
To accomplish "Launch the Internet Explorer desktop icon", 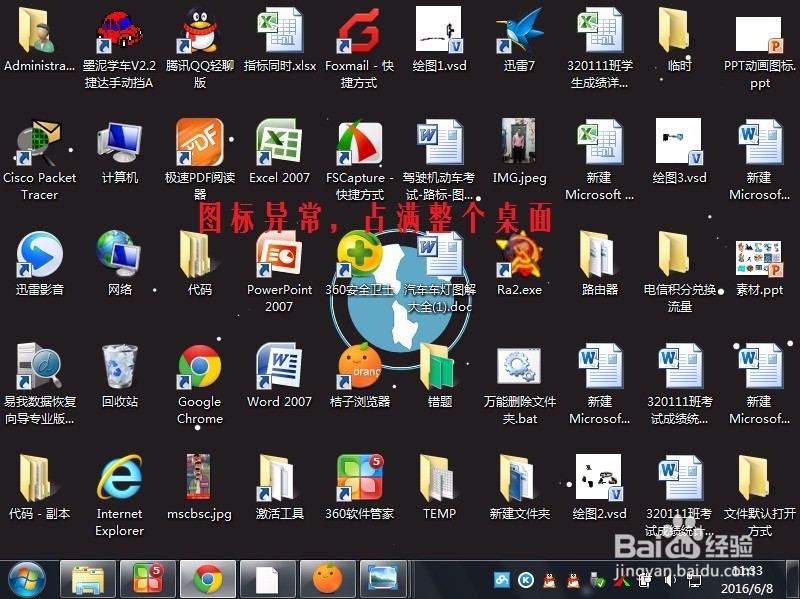I will [x=120, y=479].
